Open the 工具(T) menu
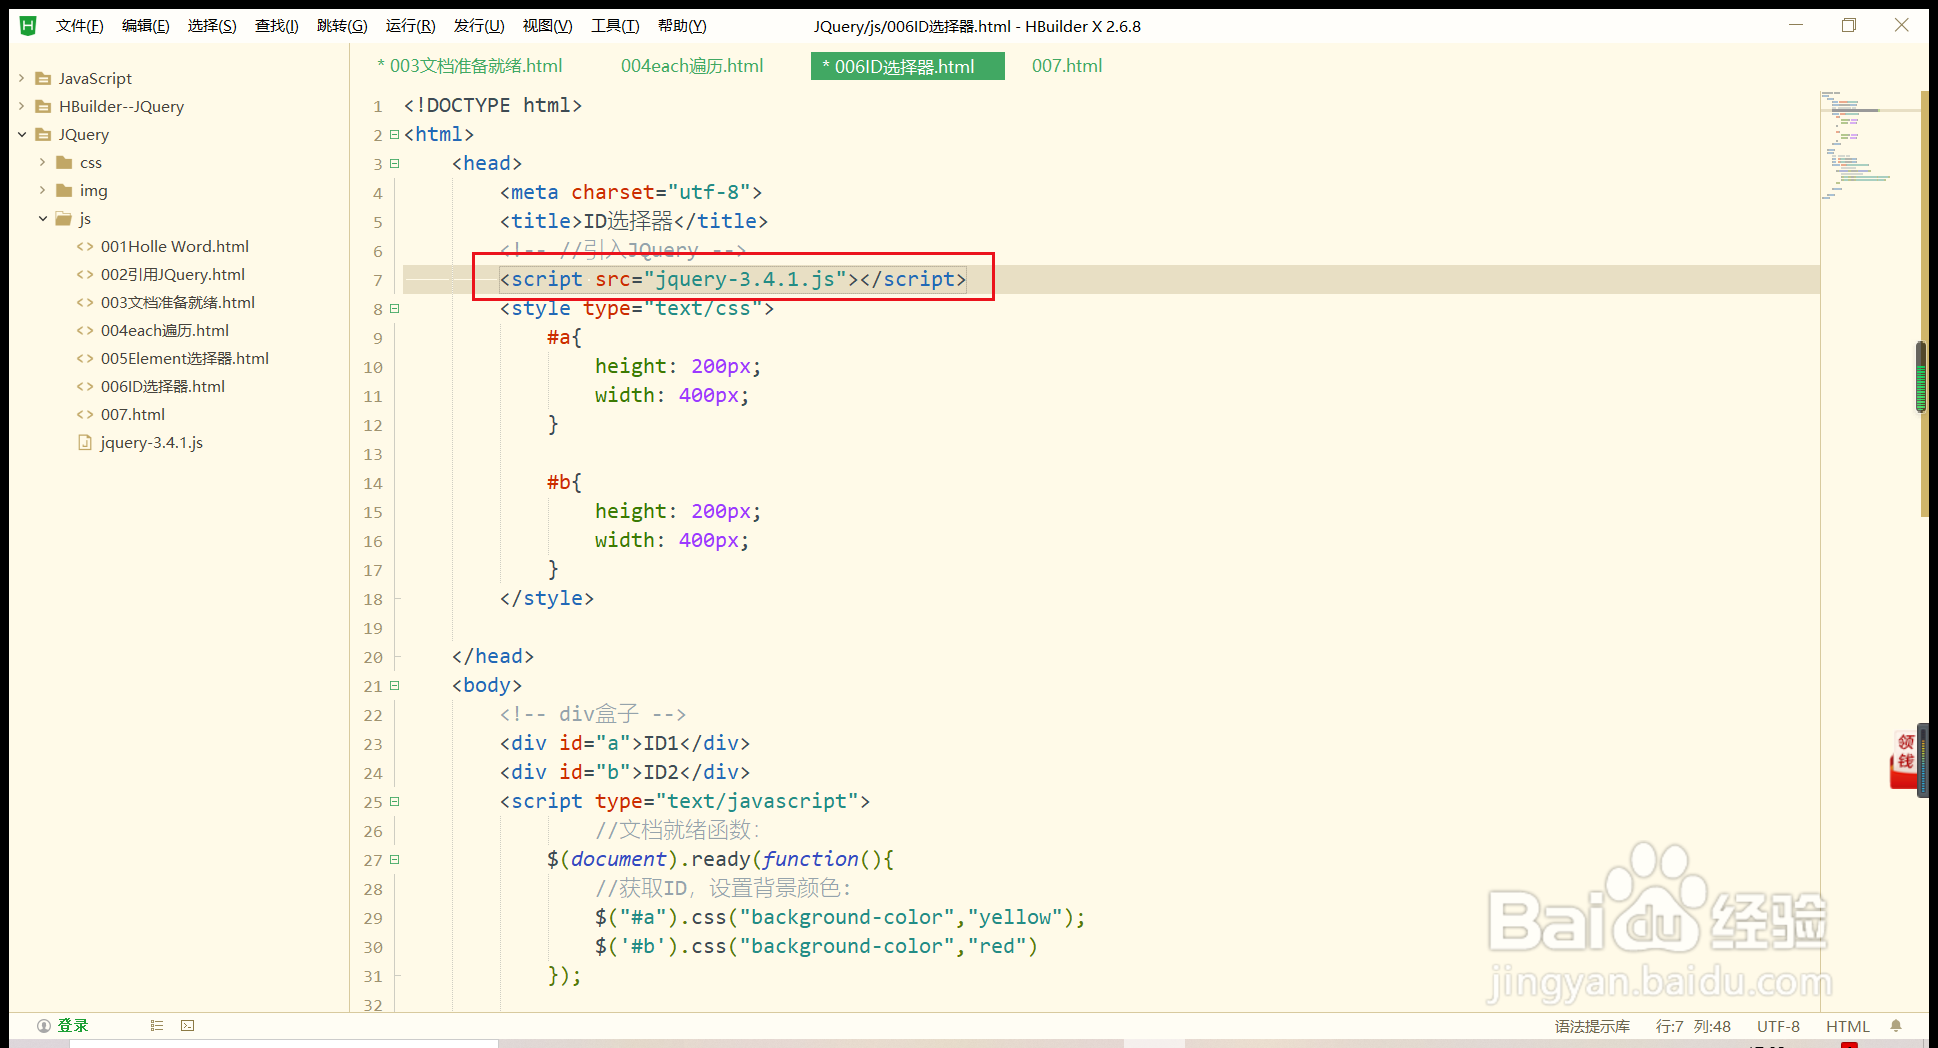The image size is (1938, 1048). click(x=615, y=26)
